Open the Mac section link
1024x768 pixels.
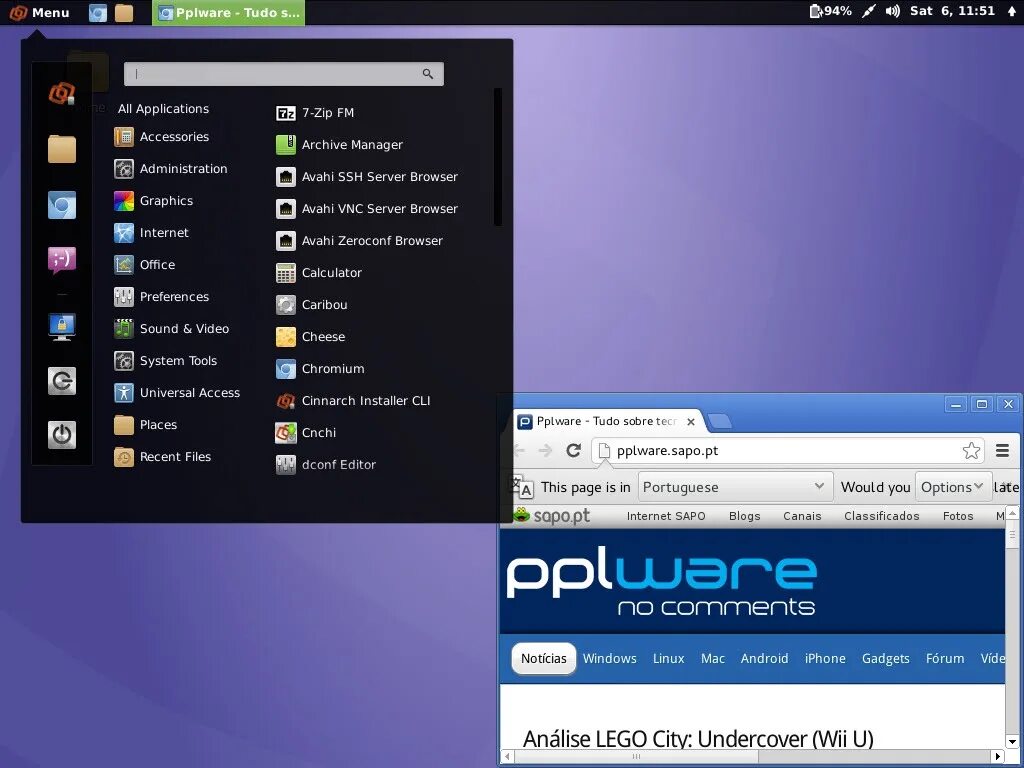(x=712, y=658)
